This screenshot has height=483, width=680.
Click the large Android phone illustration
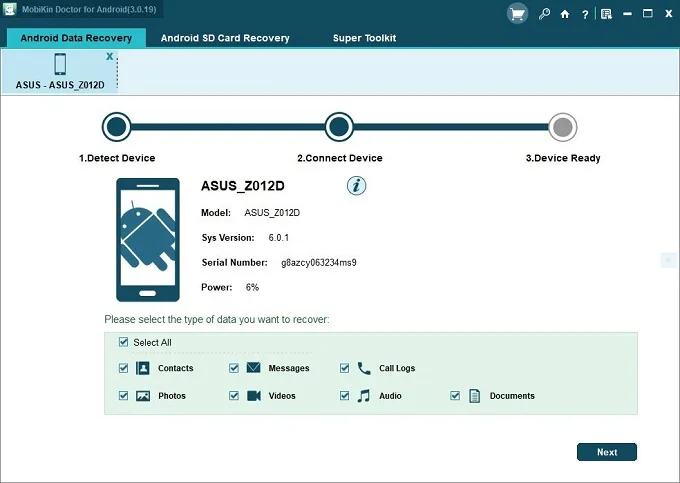[148, 239]
